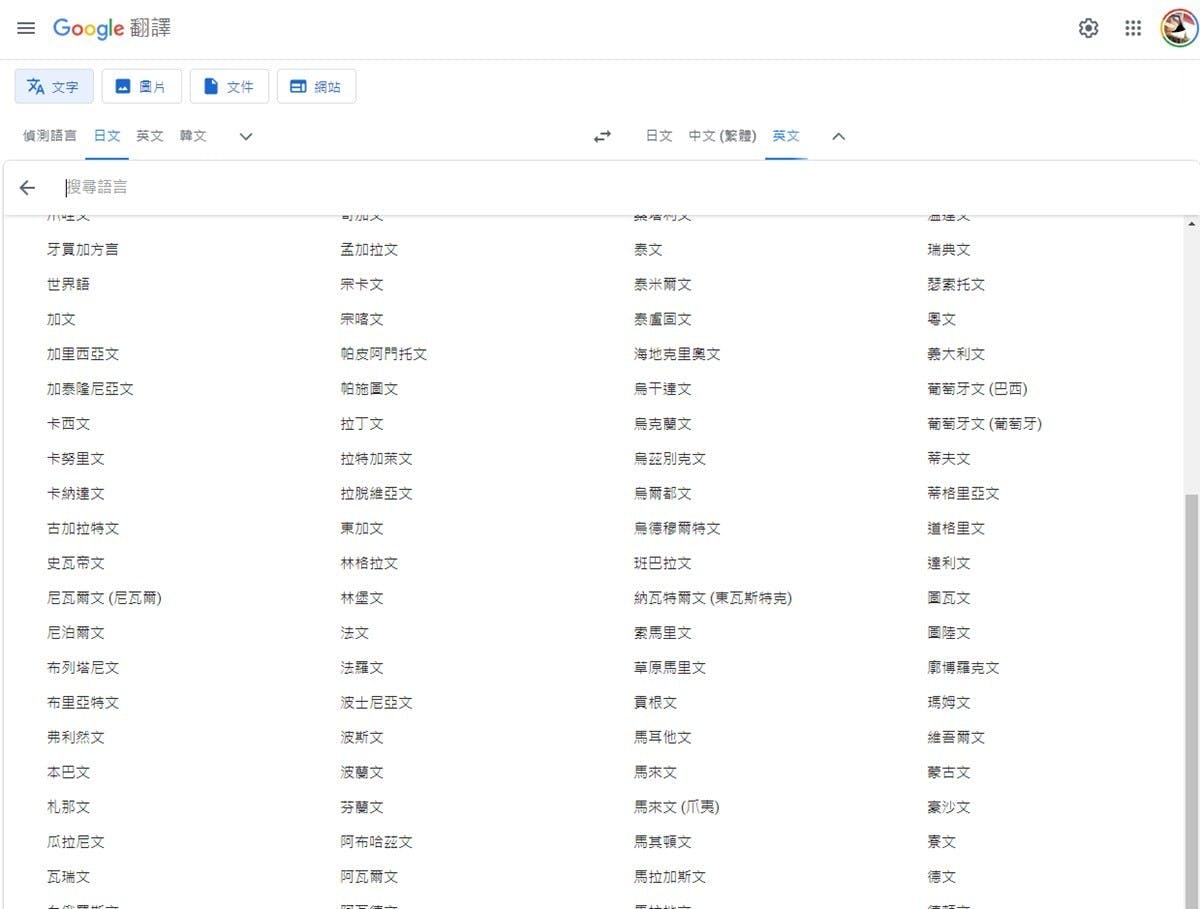The height and width of the screenshot is (909, 1200).
Task: Click the back arrow in language search
Action: [27, 188]
